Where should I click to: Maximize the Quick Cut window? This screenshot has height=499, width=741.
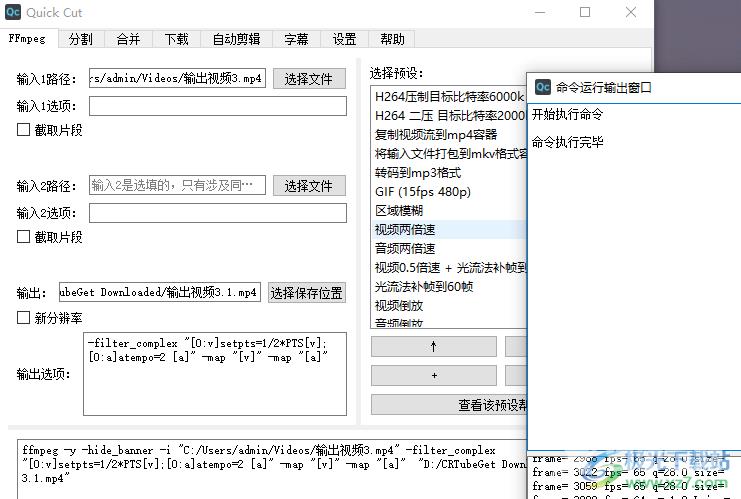(x=585, y=12)
